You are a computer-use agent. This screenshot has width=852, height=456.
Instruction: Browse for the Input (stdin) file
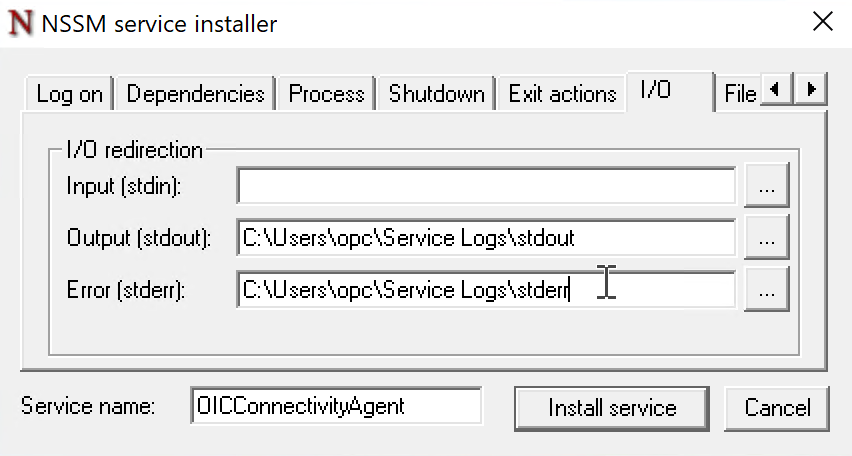pyautogui.click(x=767, y=186)
